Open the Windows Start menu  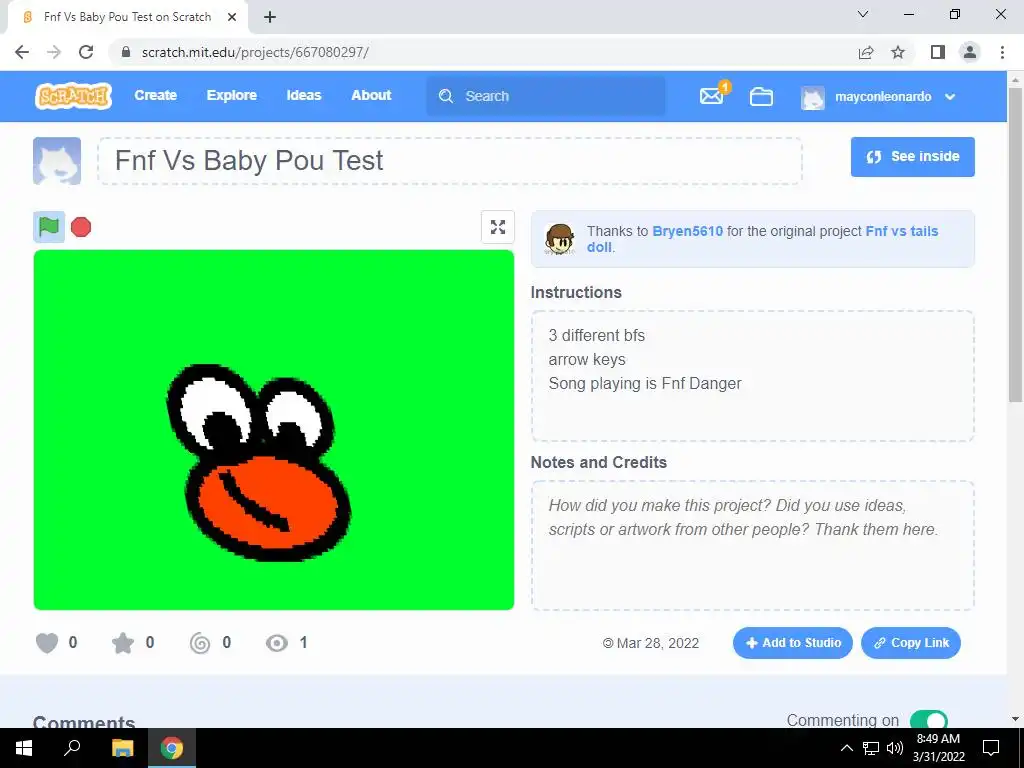(24, 748)
